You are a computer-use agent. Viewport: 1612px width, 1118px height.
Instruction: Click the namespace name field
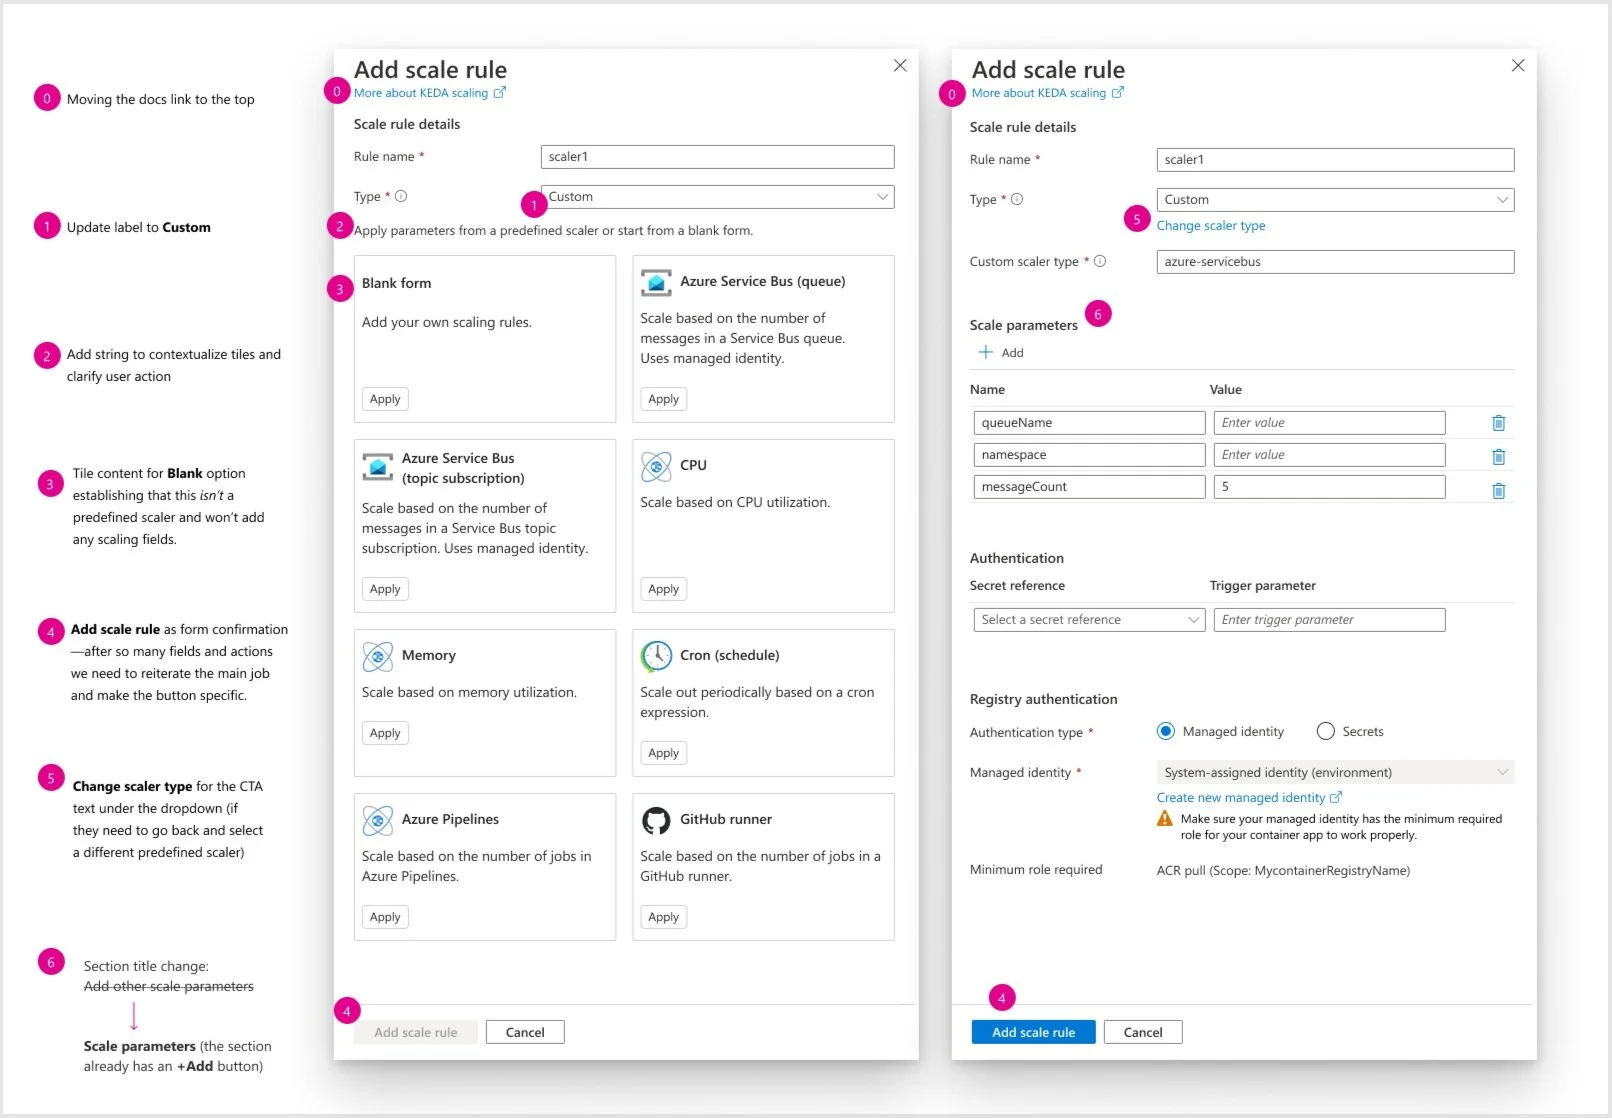1089,455
